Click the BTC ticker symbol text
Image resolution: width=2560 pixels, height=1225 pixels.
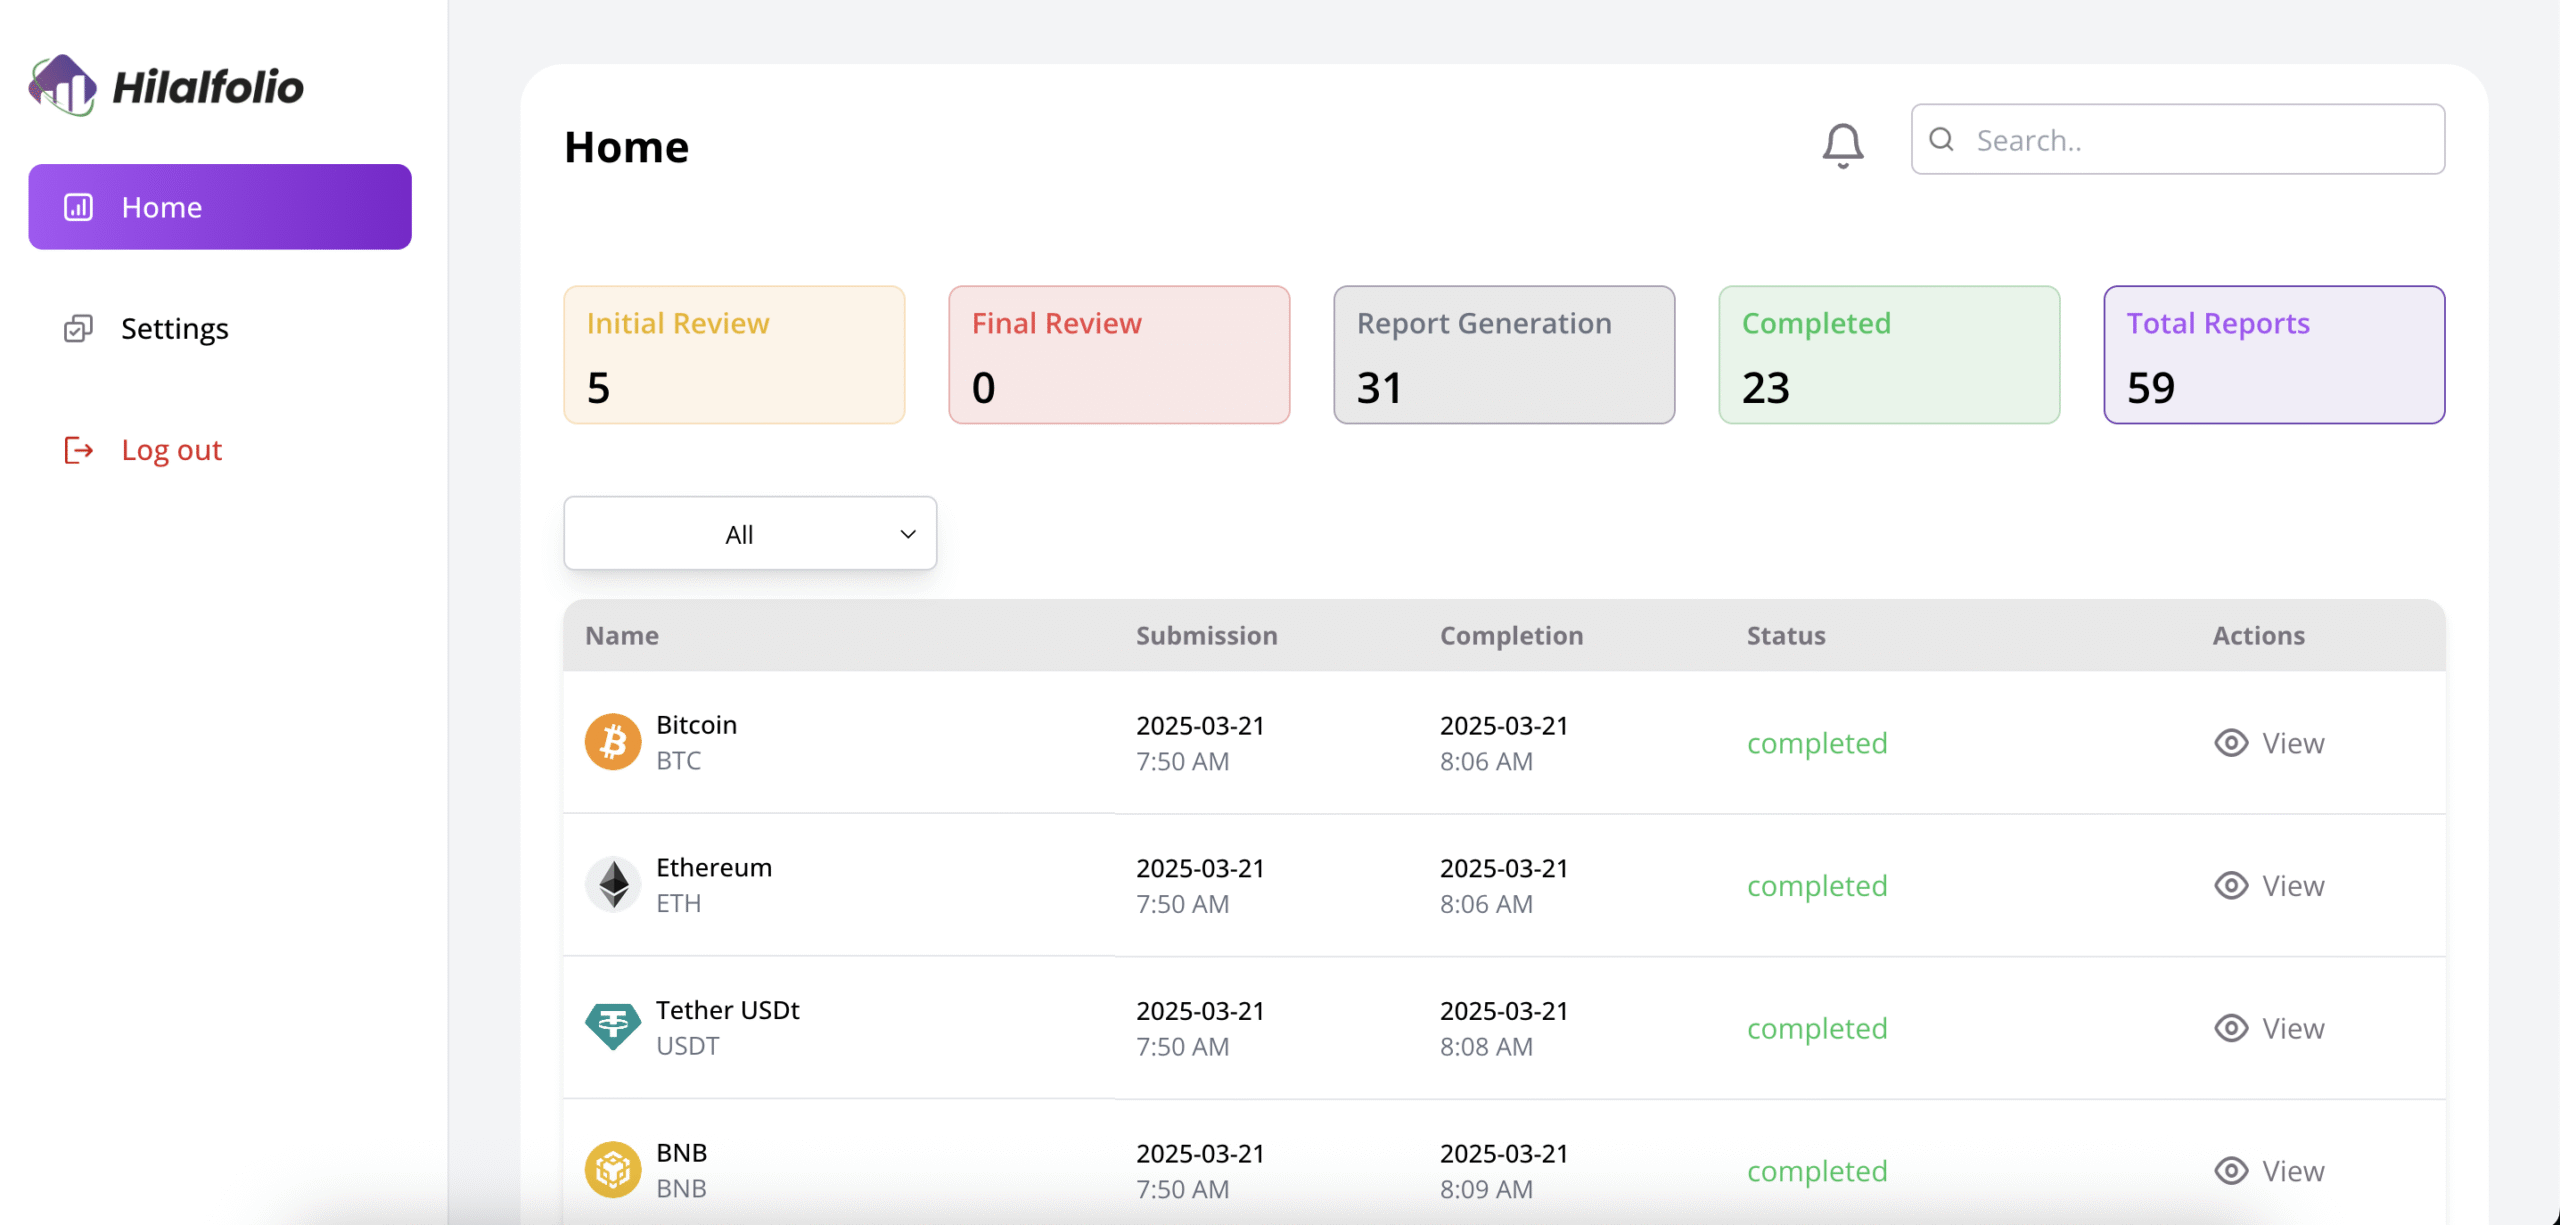[x=678, y=760]
